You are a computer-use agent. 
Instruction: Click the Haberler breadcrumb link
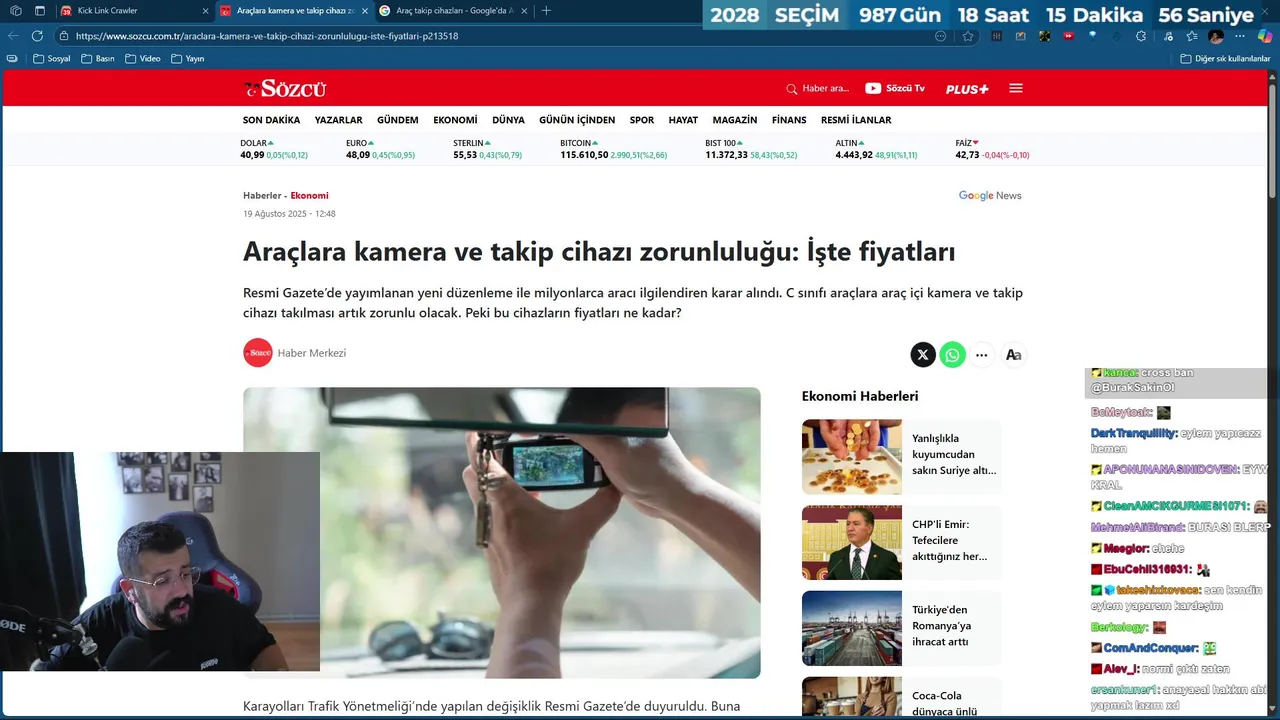coord(262,196)
